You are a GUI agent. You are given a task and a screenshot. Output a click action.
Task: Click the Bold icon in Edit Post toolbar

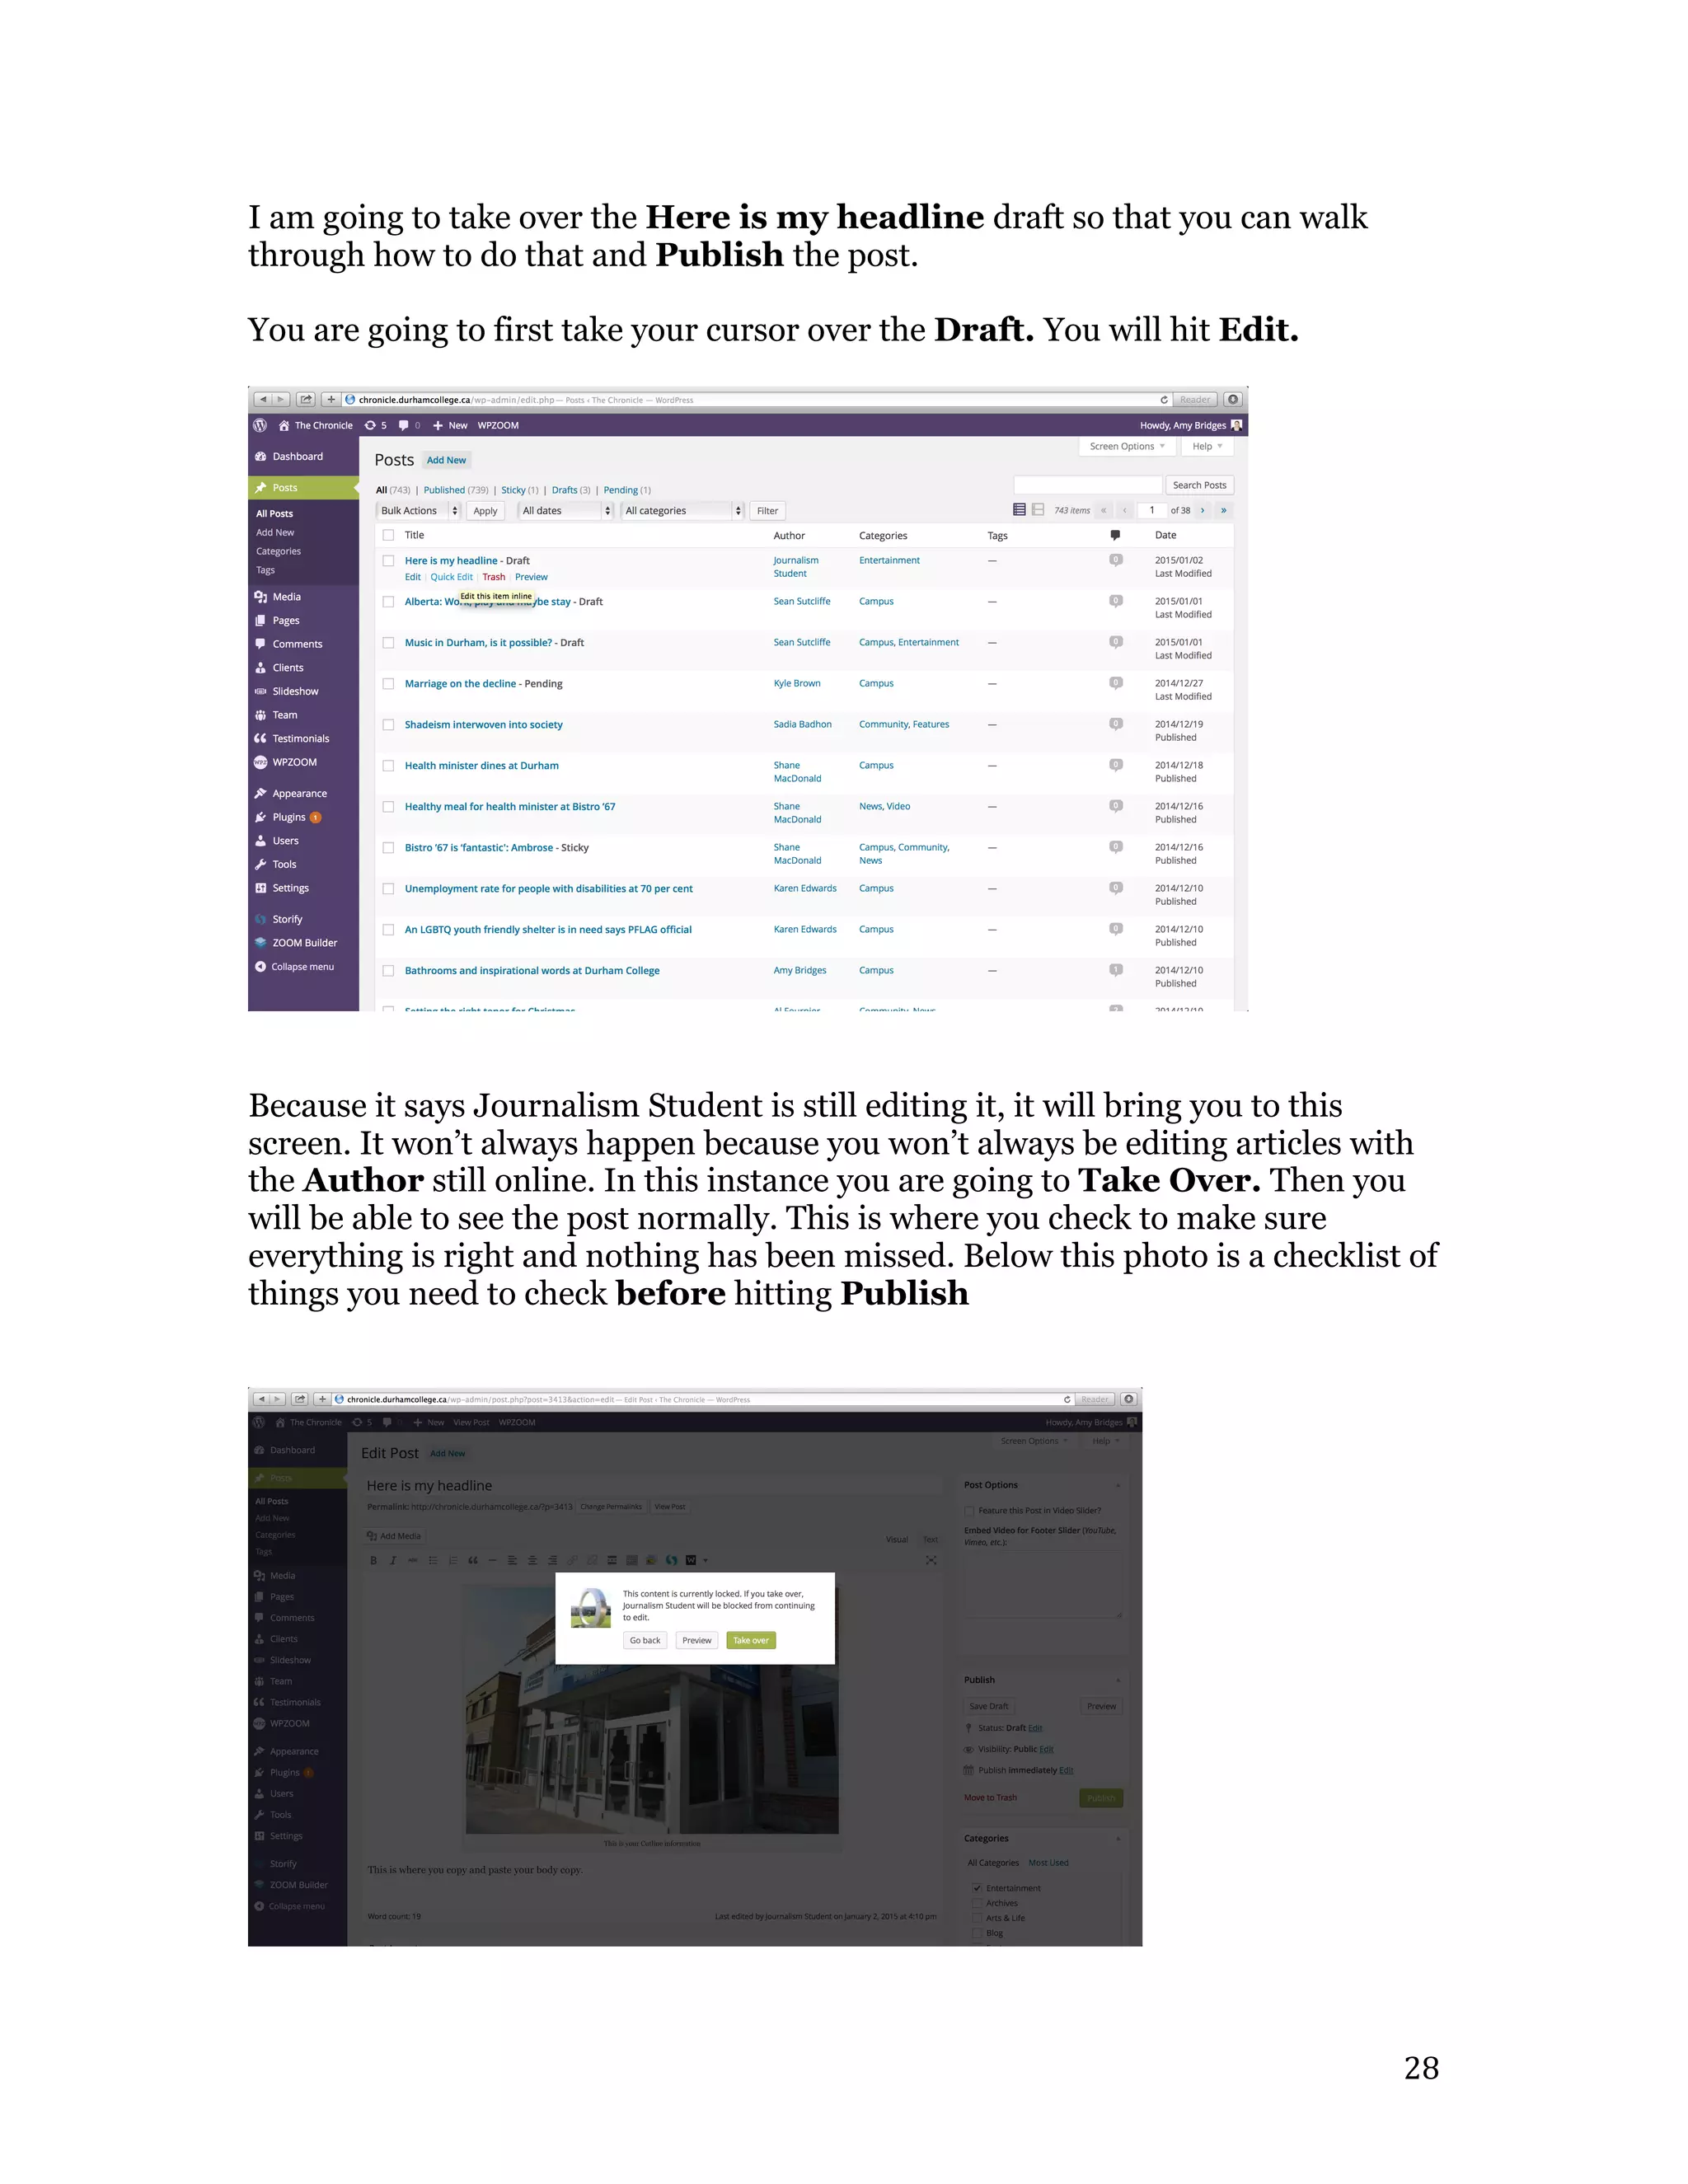pos(373,1560)
